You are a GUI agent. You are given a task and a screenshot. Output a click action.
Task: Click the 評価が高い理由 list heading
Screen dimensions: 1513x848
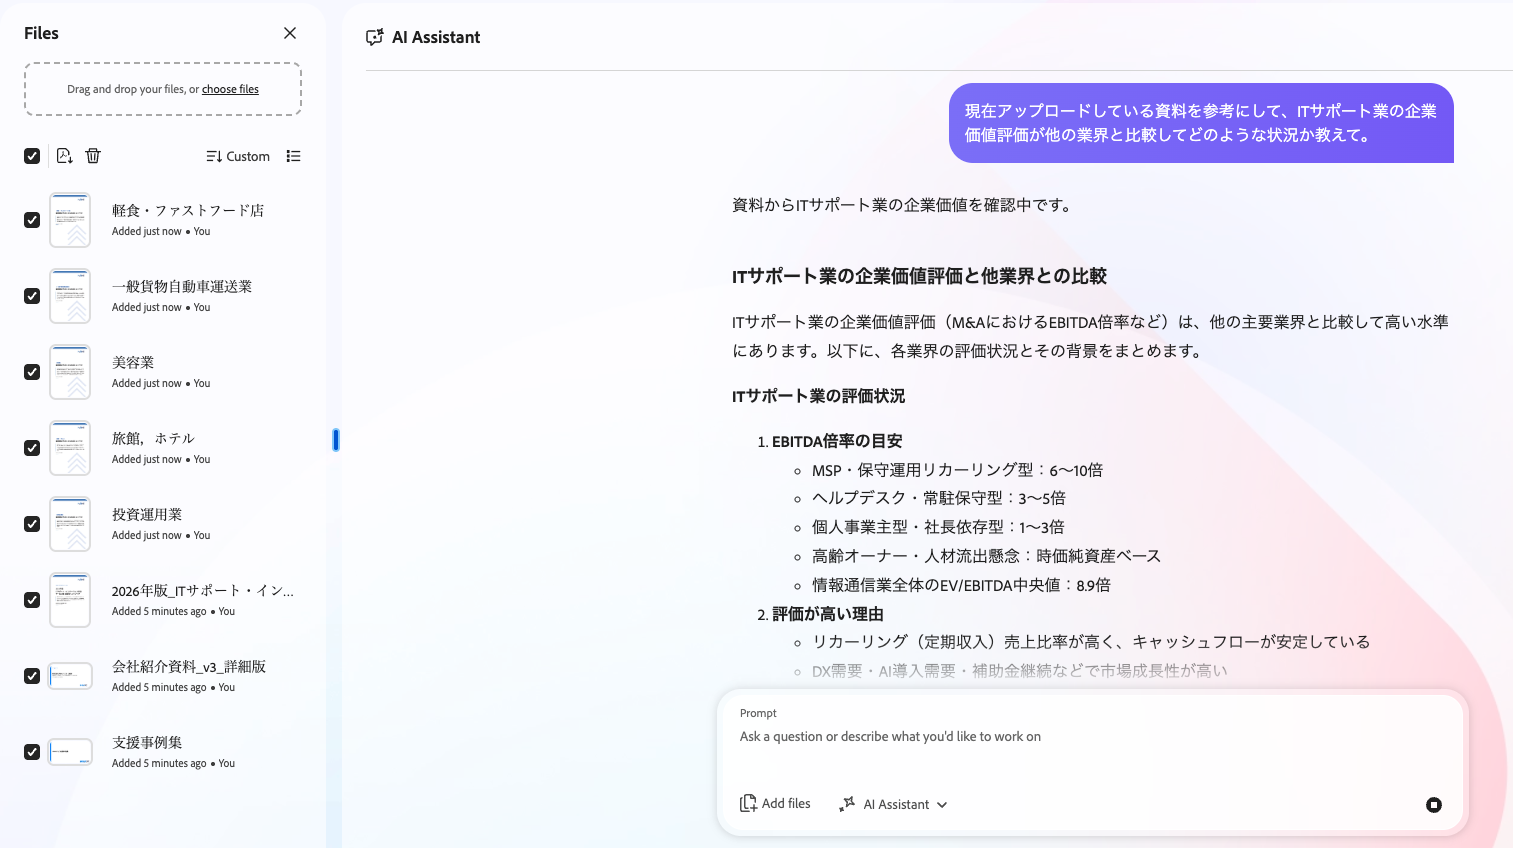(827, 614)
